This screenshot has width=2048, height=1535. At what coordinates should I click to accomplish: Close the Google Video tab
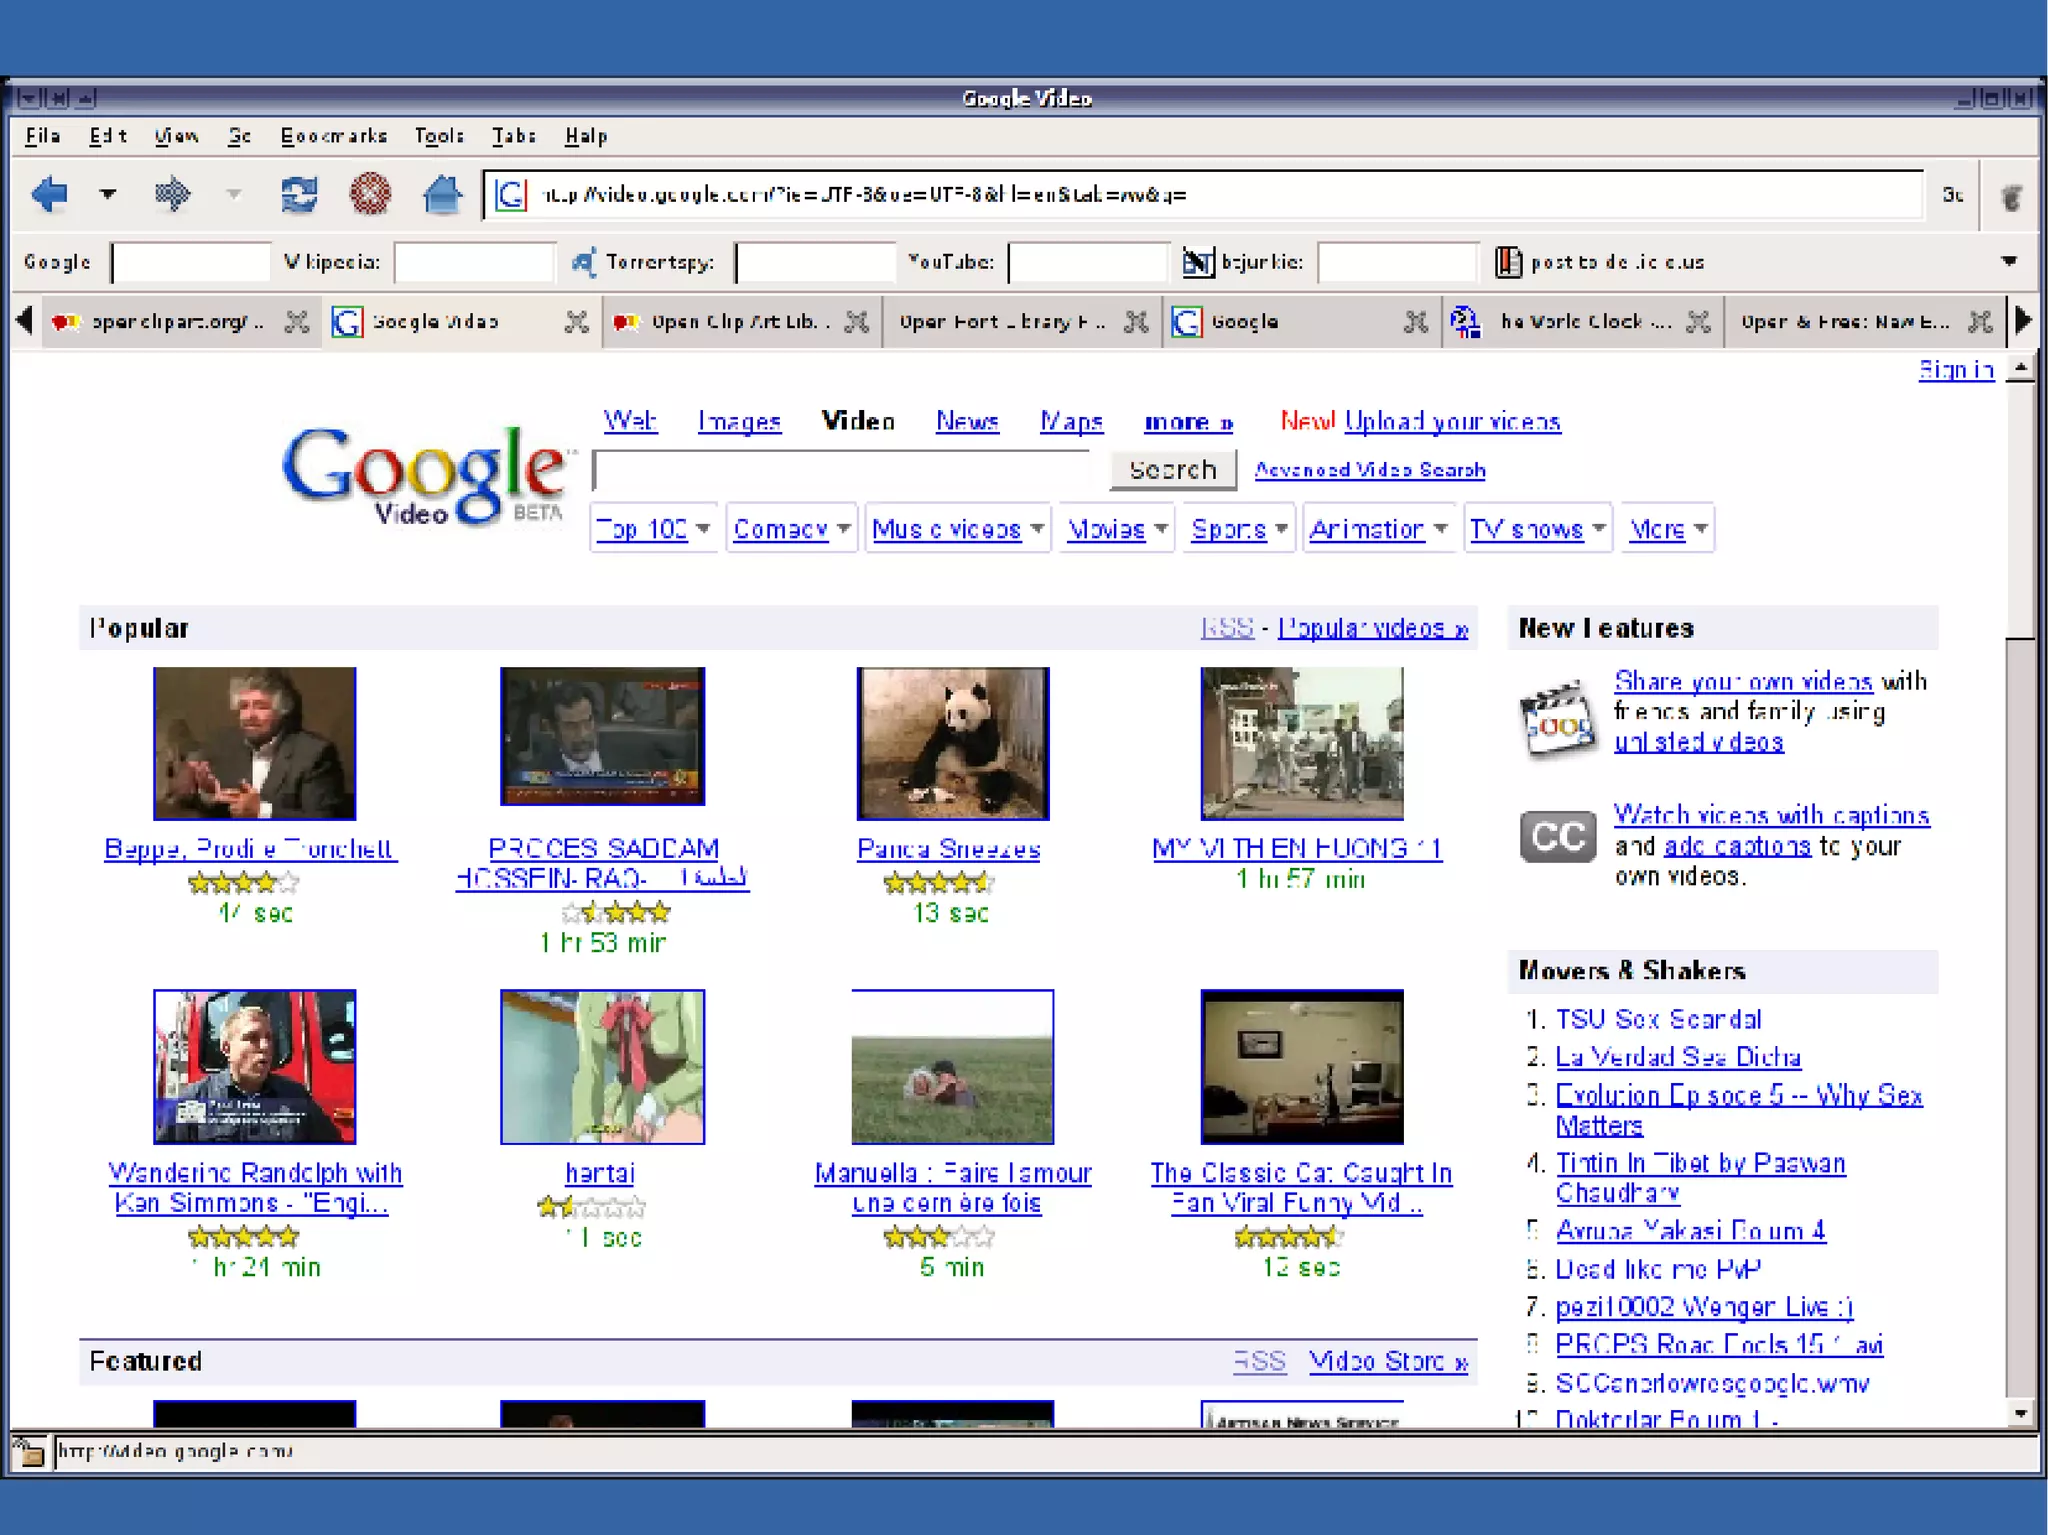tap(576, 322)
